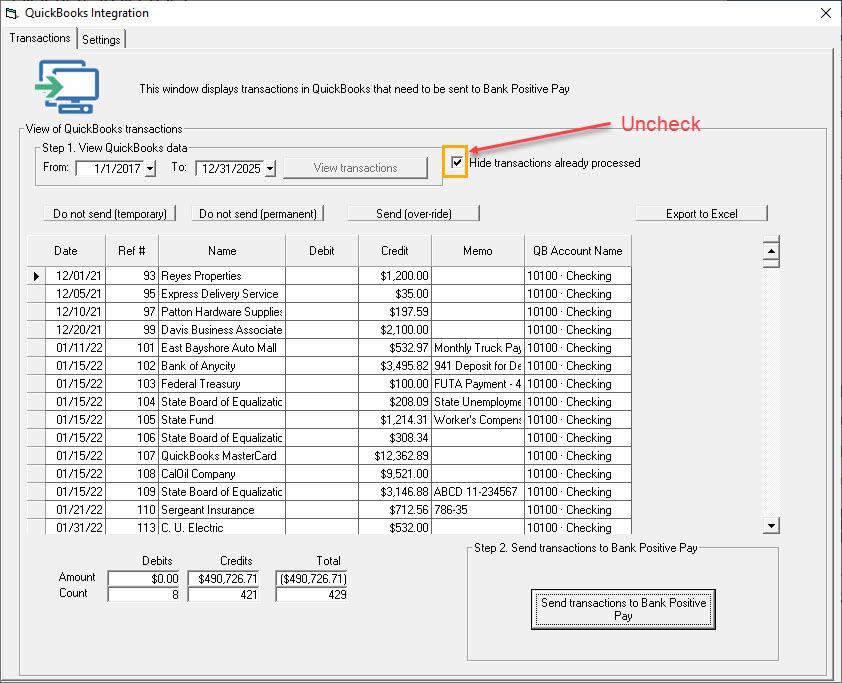Select the Bank of Anycity row

(x=329, y=366)
